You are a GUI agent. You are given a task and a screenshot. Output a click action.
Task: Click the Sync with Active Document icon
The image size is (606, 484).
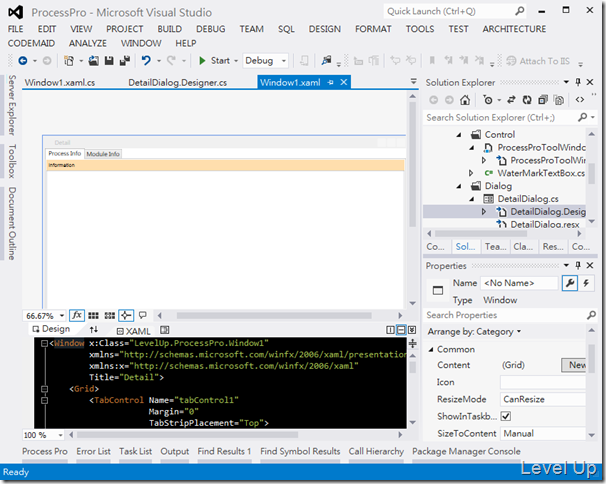click(511, 100)
